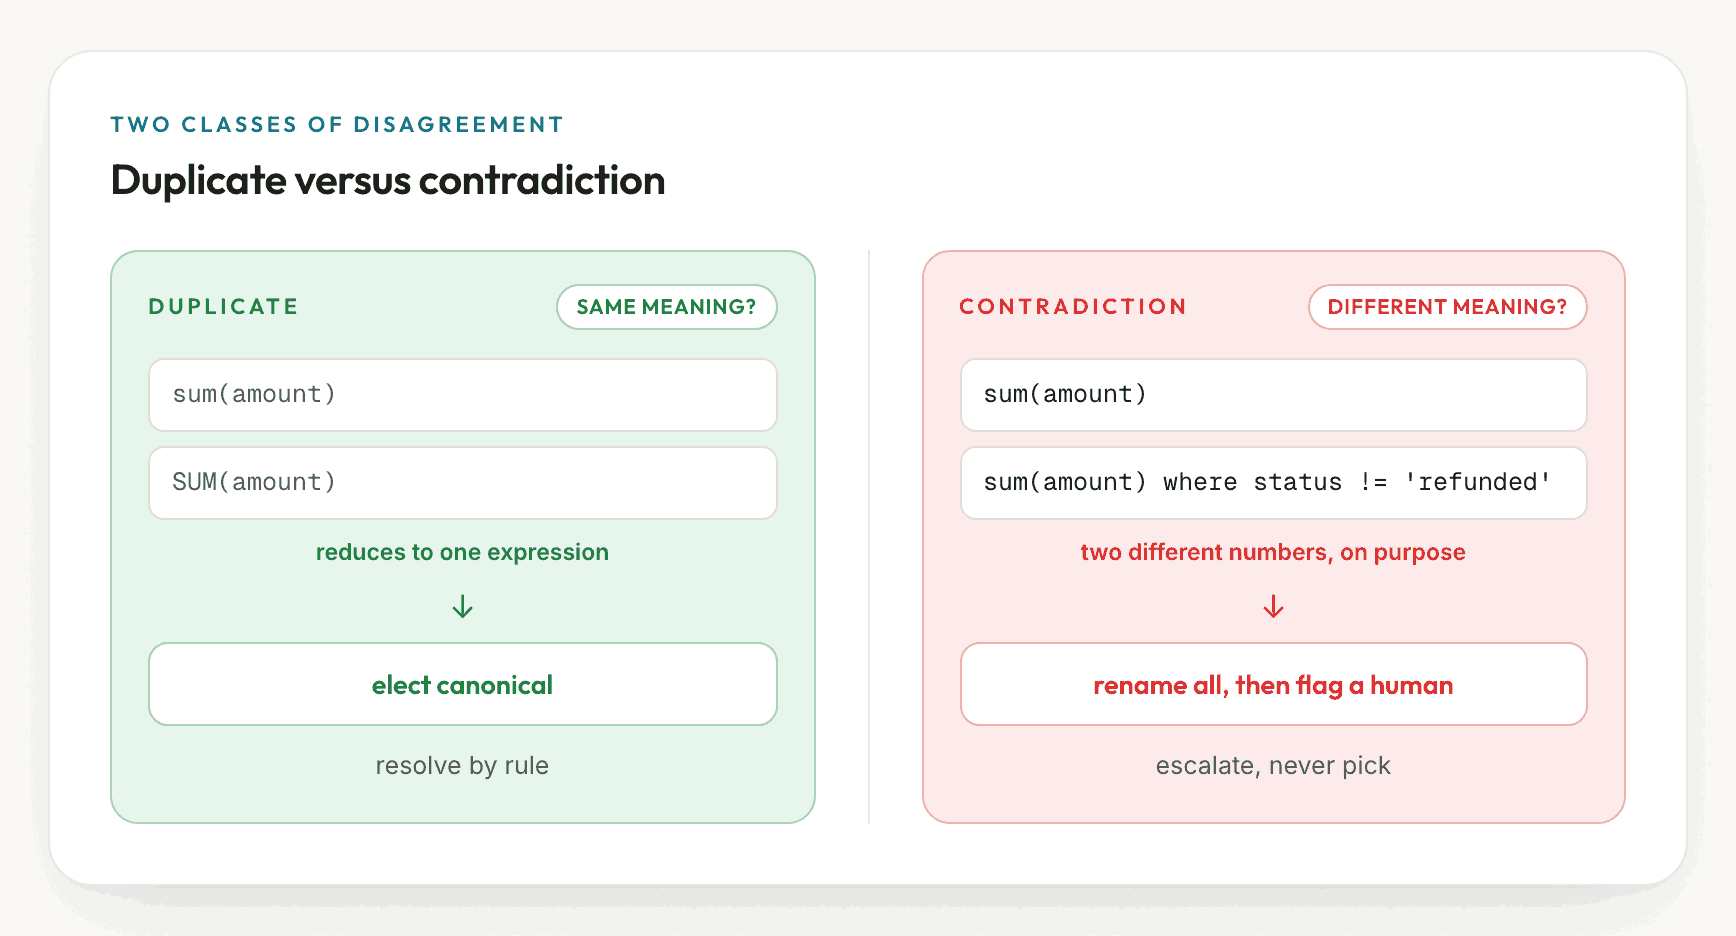Click sum(amount) field in Contradiction panel
Image resolution: width=1736 pixels, height=936 pixels.
click(1273, 395)
